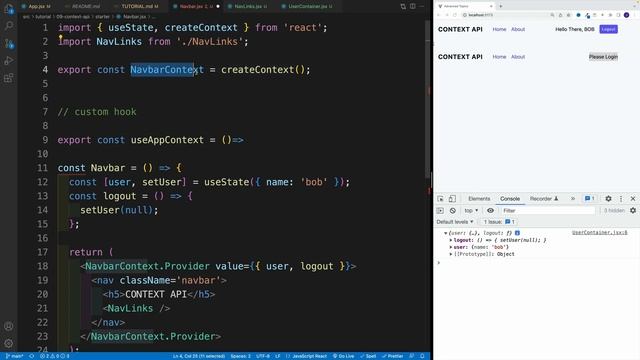Image resolution: width=640 pixels, height=360 pixels.
Task: Expand the user property in console
Action: (451, 247)
